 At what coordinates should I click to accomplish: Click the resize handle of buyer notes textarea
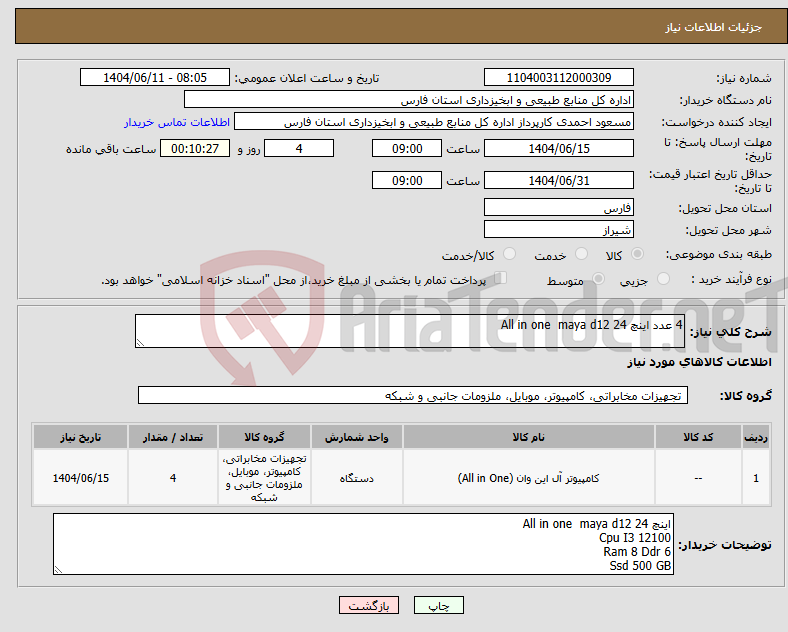click(58, 570)
